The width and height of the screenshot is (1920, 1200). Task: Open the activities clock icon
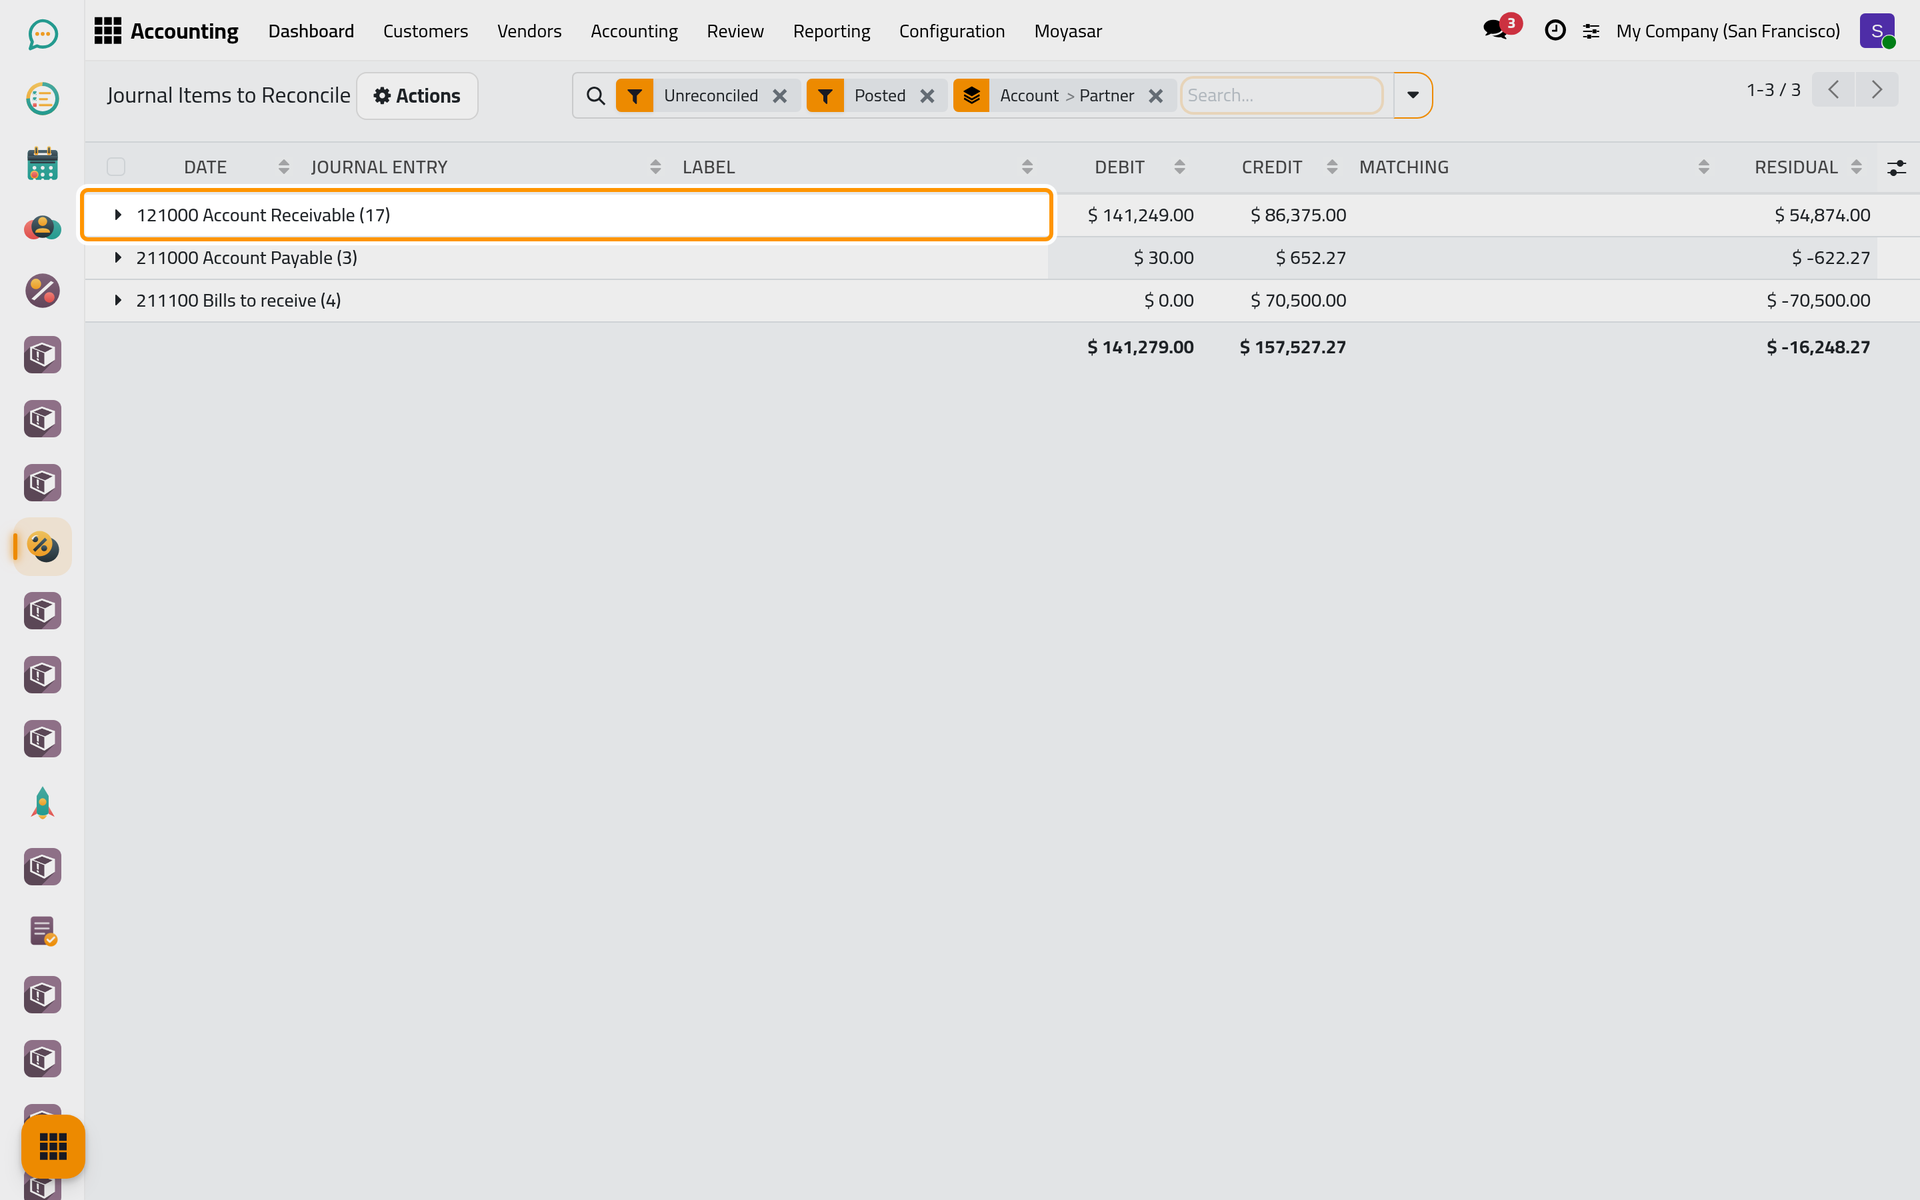pyautogui.click(x=1555, y=31)
